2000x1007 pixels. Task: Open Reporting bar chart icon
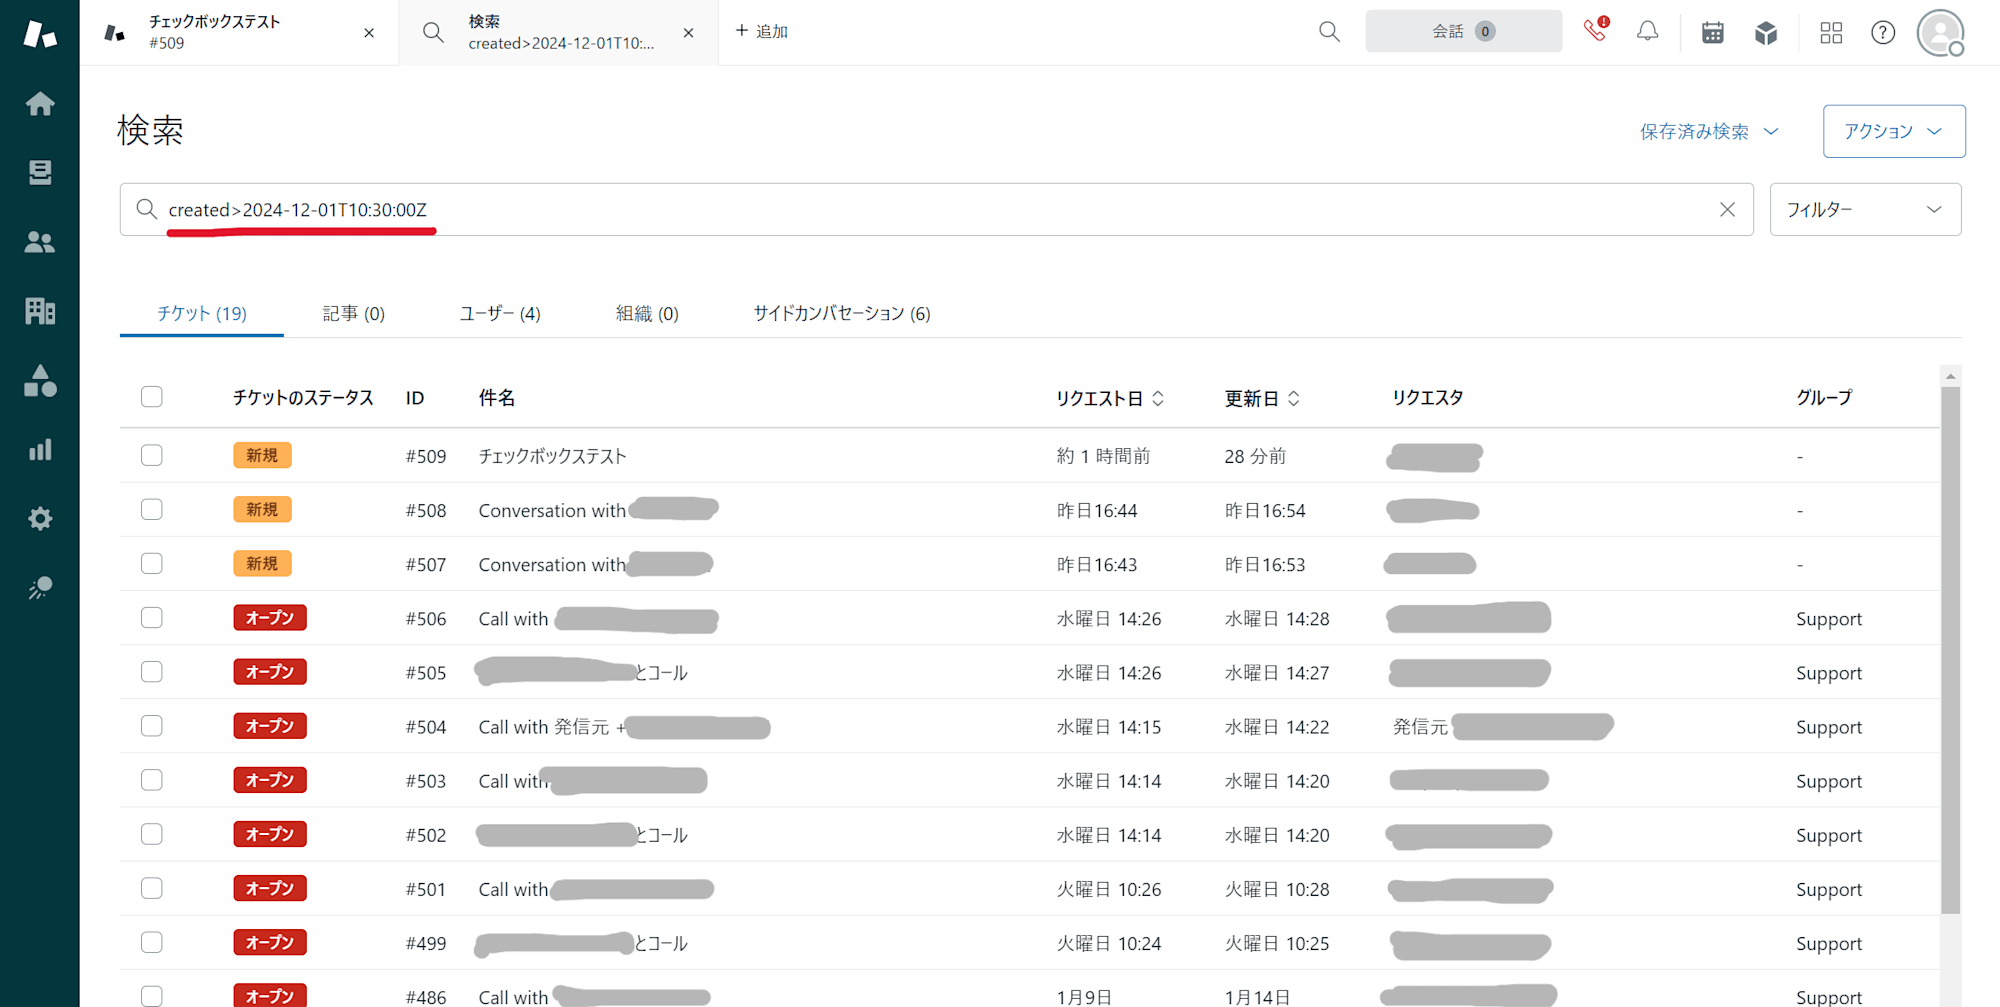pos(40,449)
